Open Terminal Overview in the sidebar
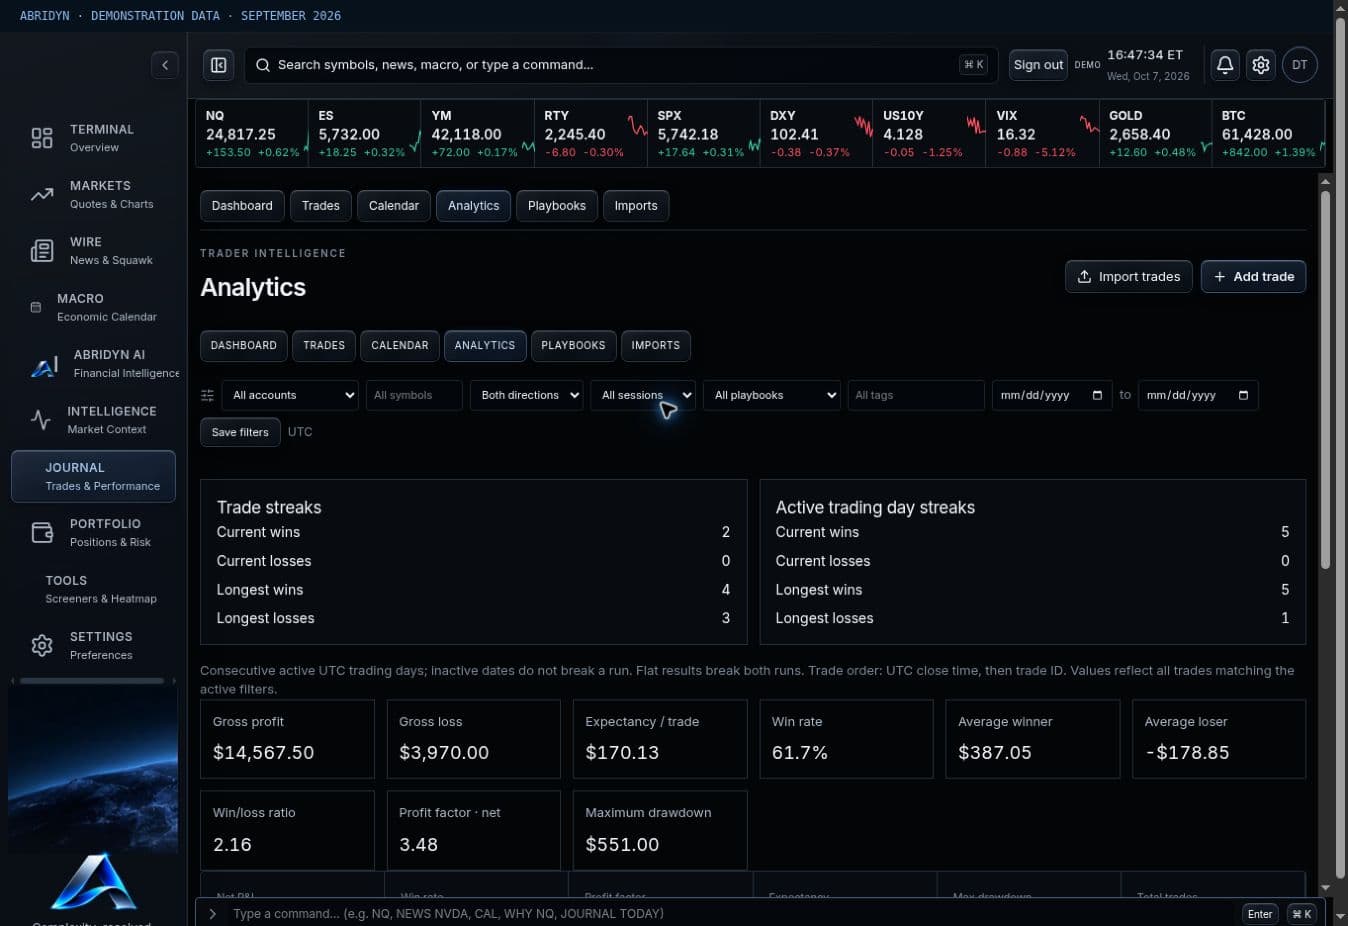Image resolution: width=1348 pixels, height=926 pixels. (93, 138)
